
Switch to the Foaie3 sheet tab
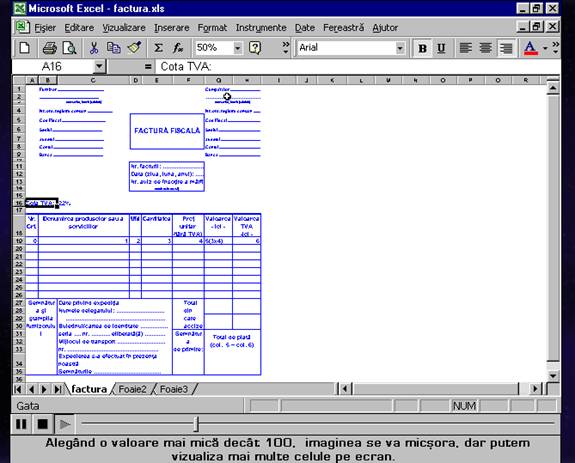point(174,389)
